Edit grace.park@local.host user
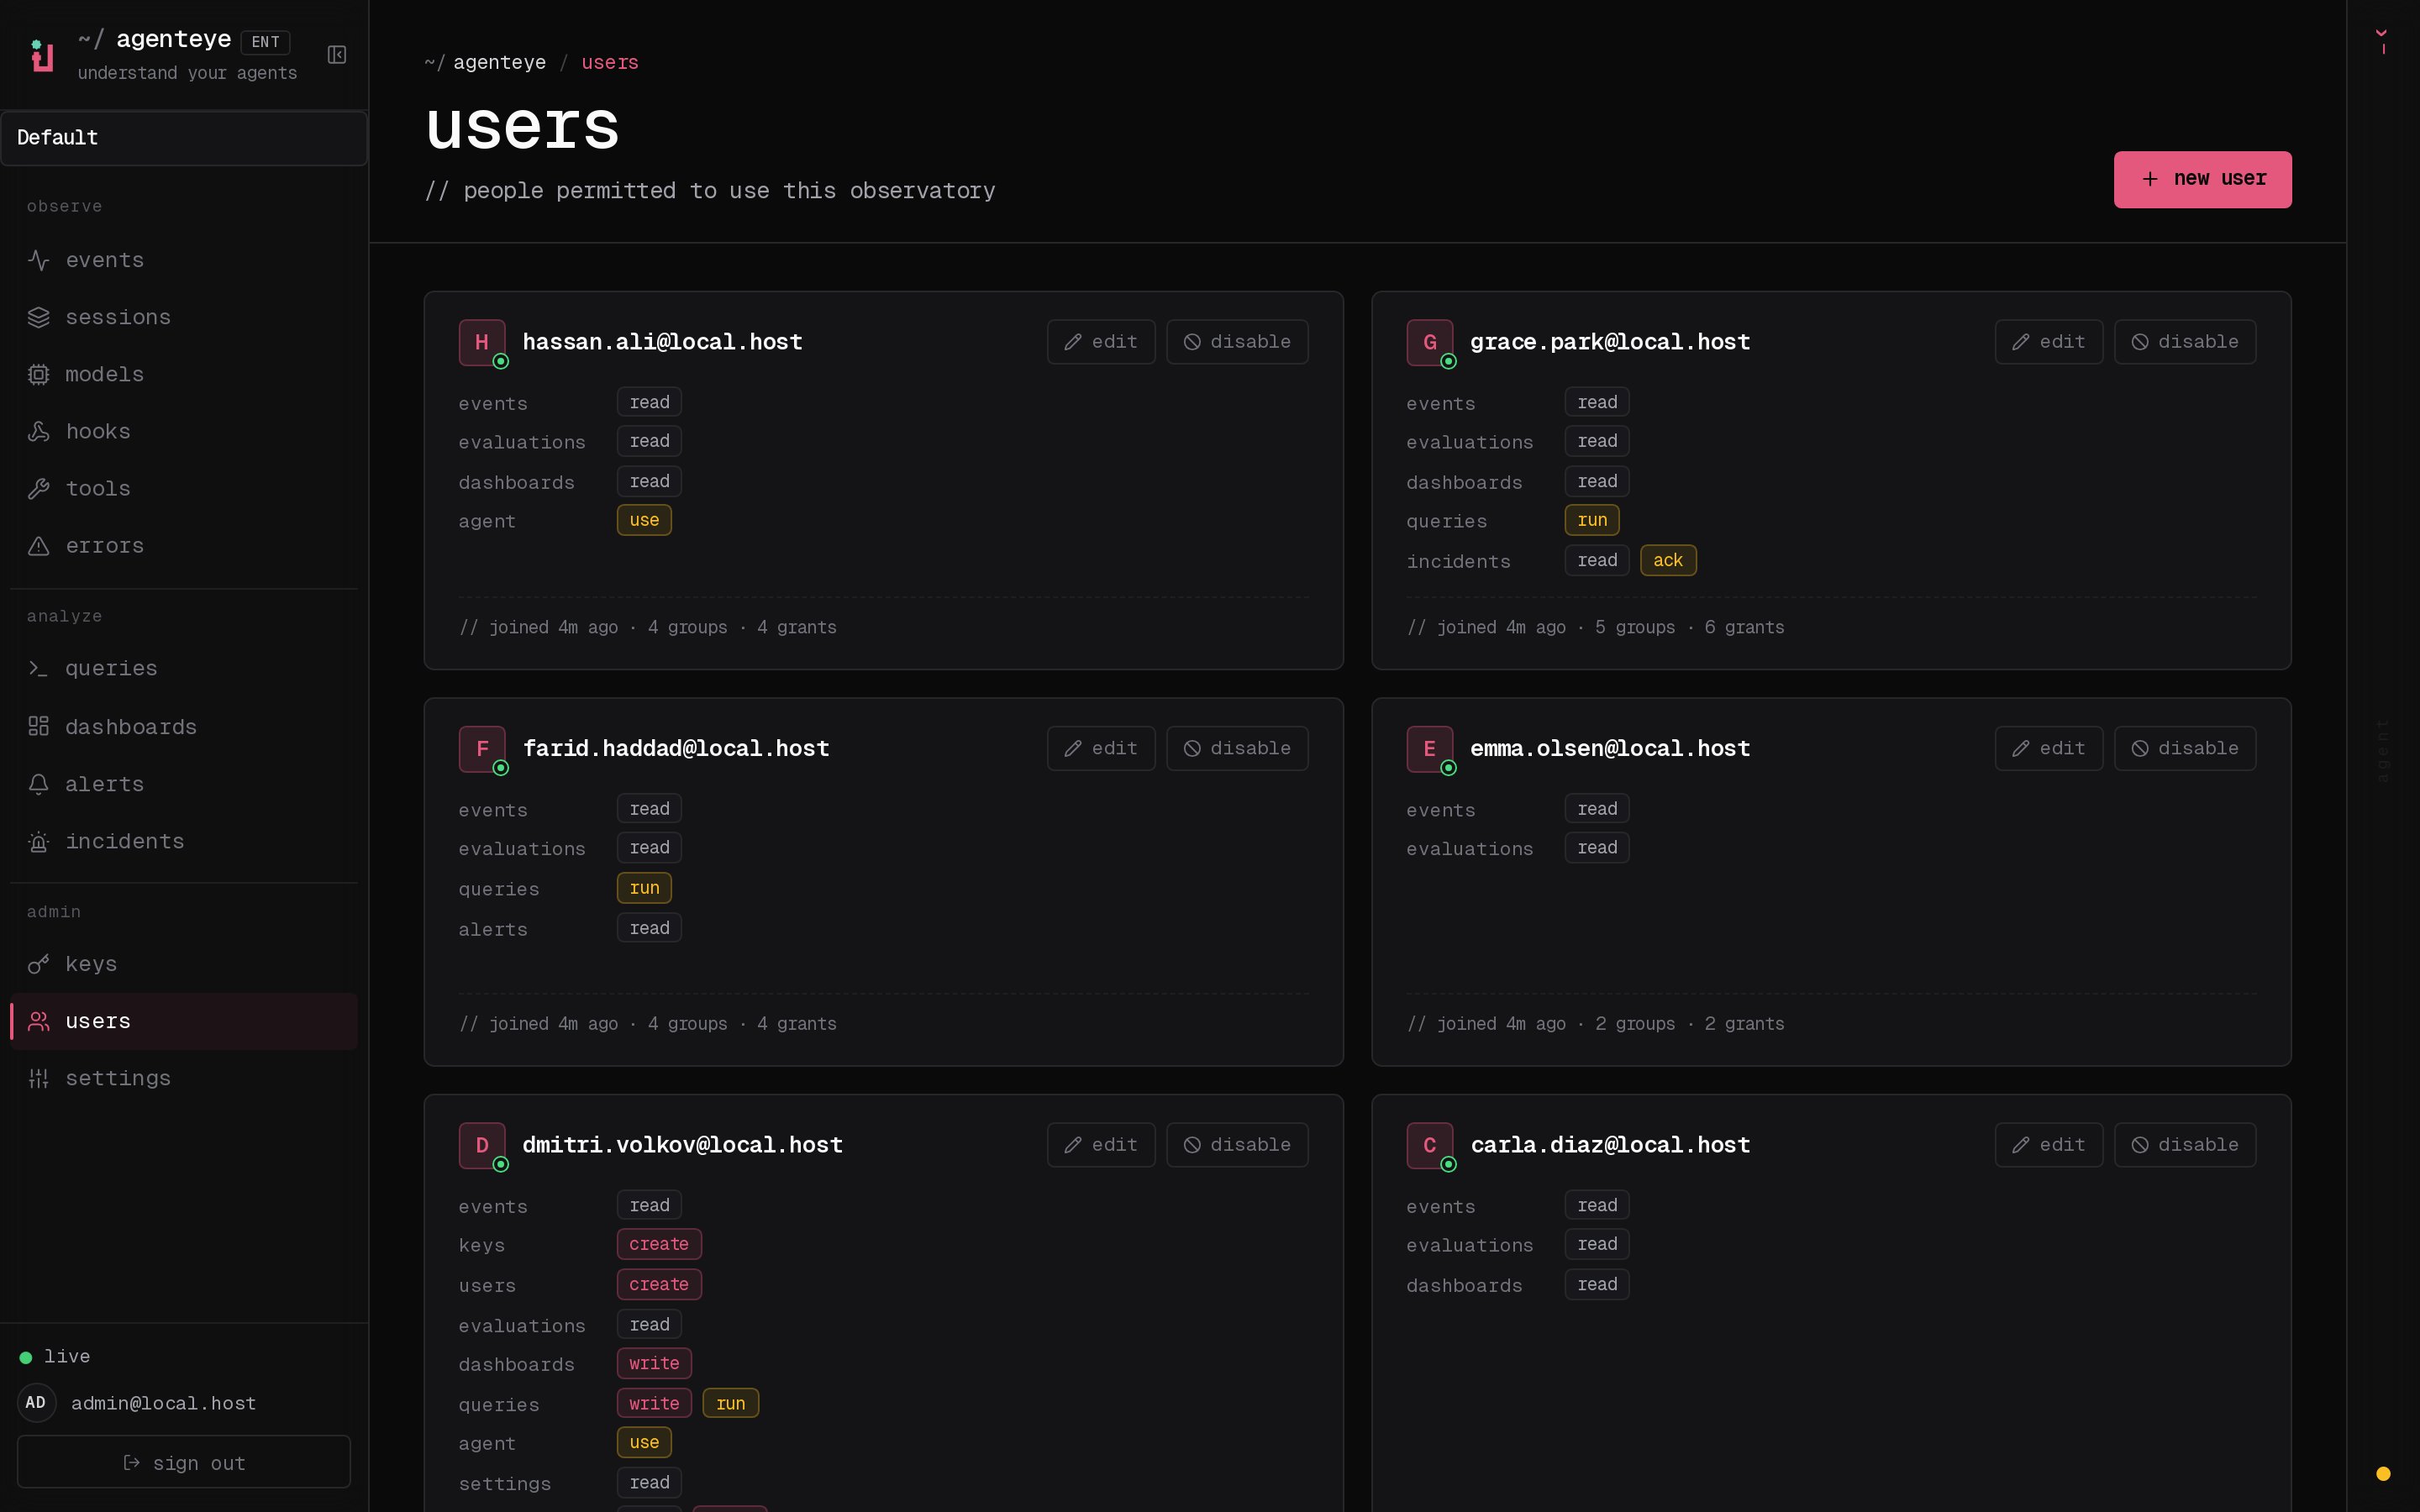2420x1512 pixels. (2048, 342)
